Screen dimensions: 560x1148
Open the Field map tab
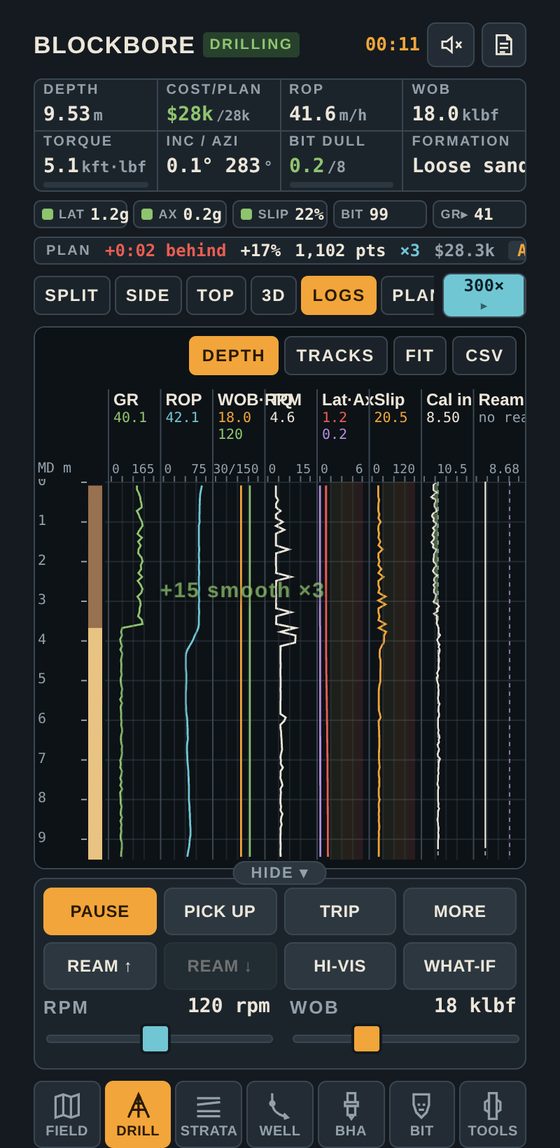(67, 1114)
